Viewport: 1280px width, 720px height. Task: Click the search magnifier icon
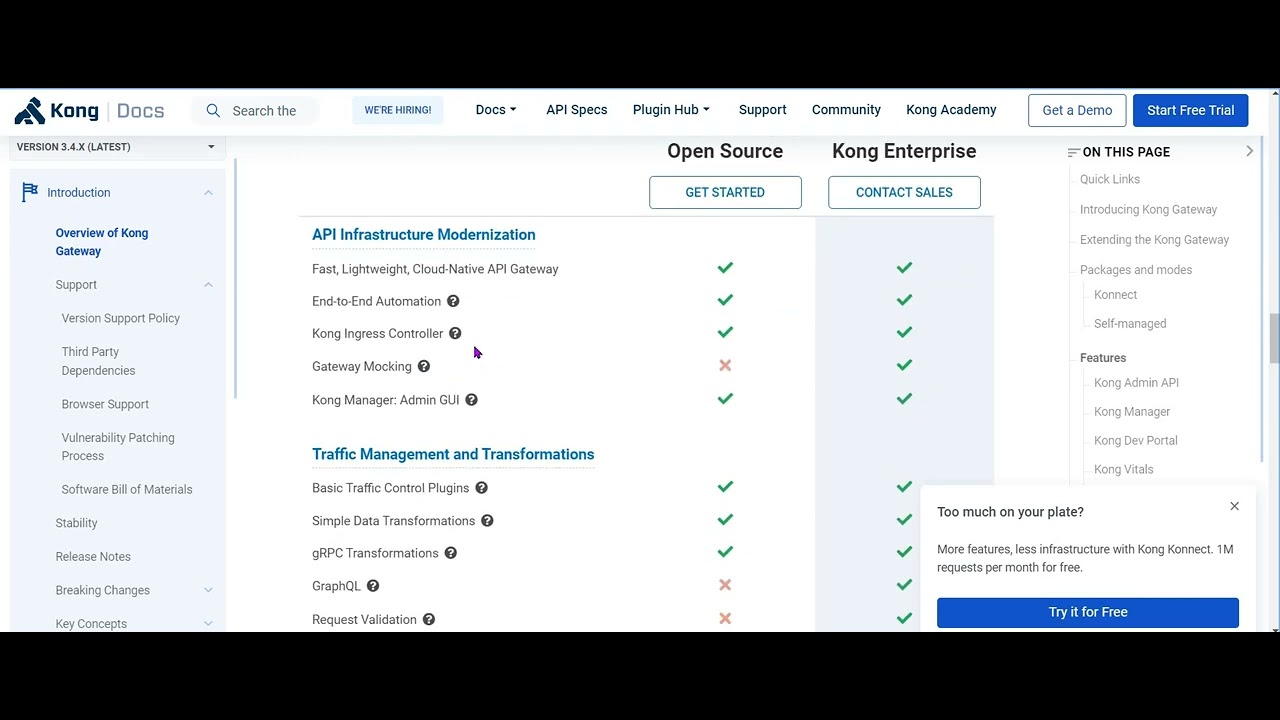(213, 111)
